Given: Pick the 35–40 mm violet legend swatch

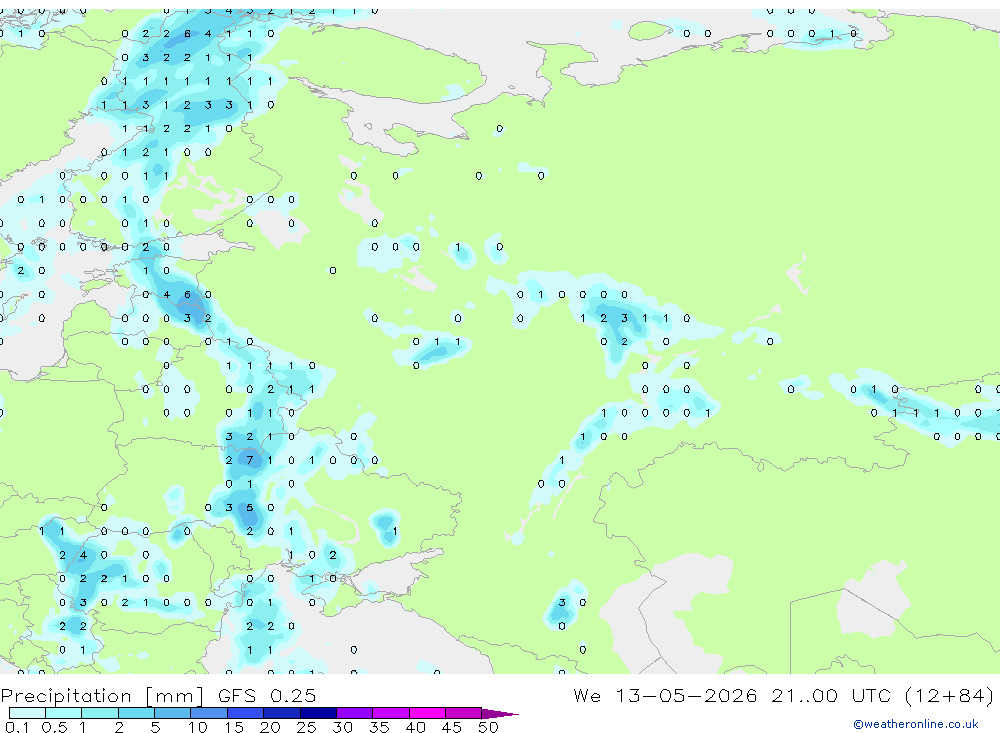Looking at the screenshot, I should (x=391, y=713).
